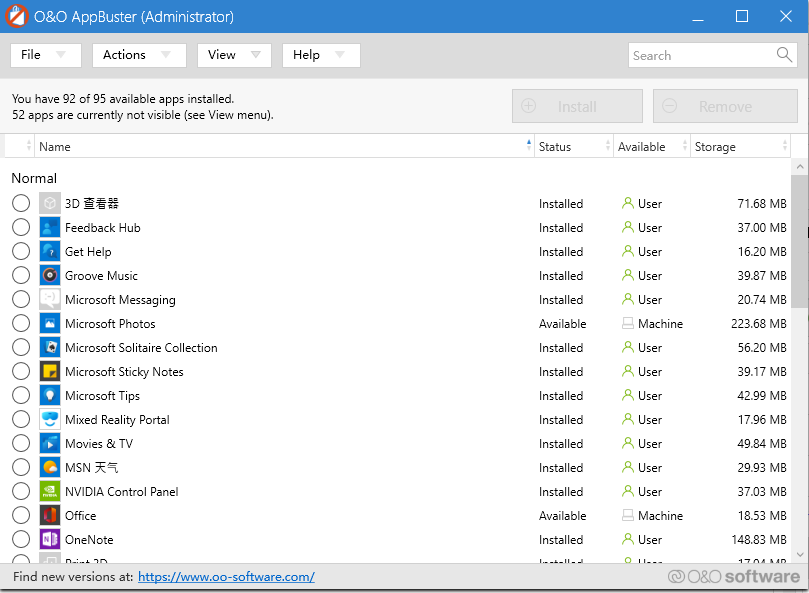Click the OneNote app icon
809x593 pixels.
(50, 539)
